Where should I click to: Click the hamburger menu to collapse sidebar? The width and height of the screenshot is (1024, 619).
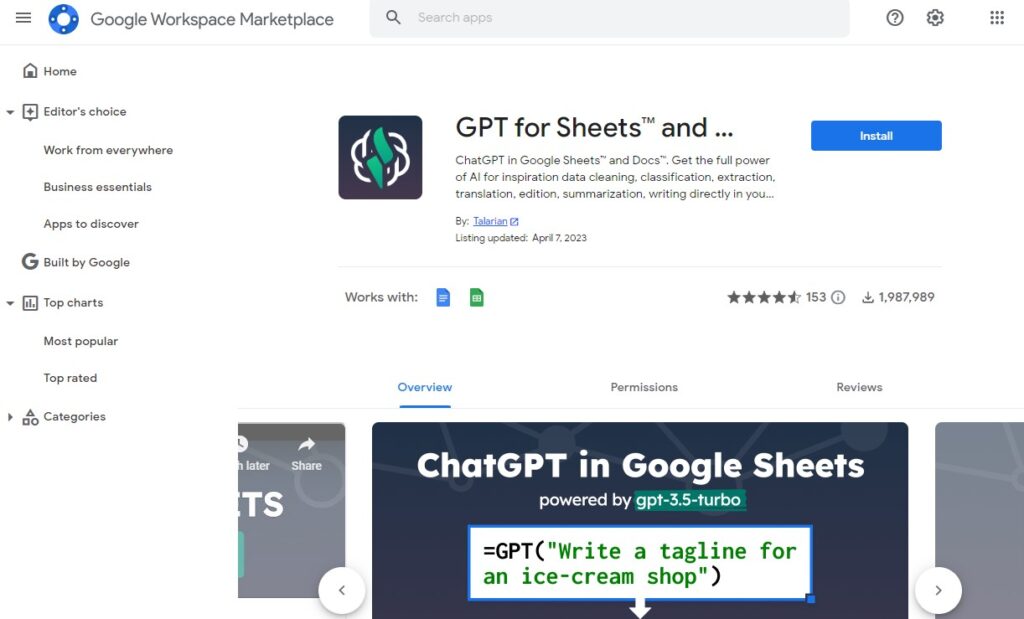(x=23, y=17)
